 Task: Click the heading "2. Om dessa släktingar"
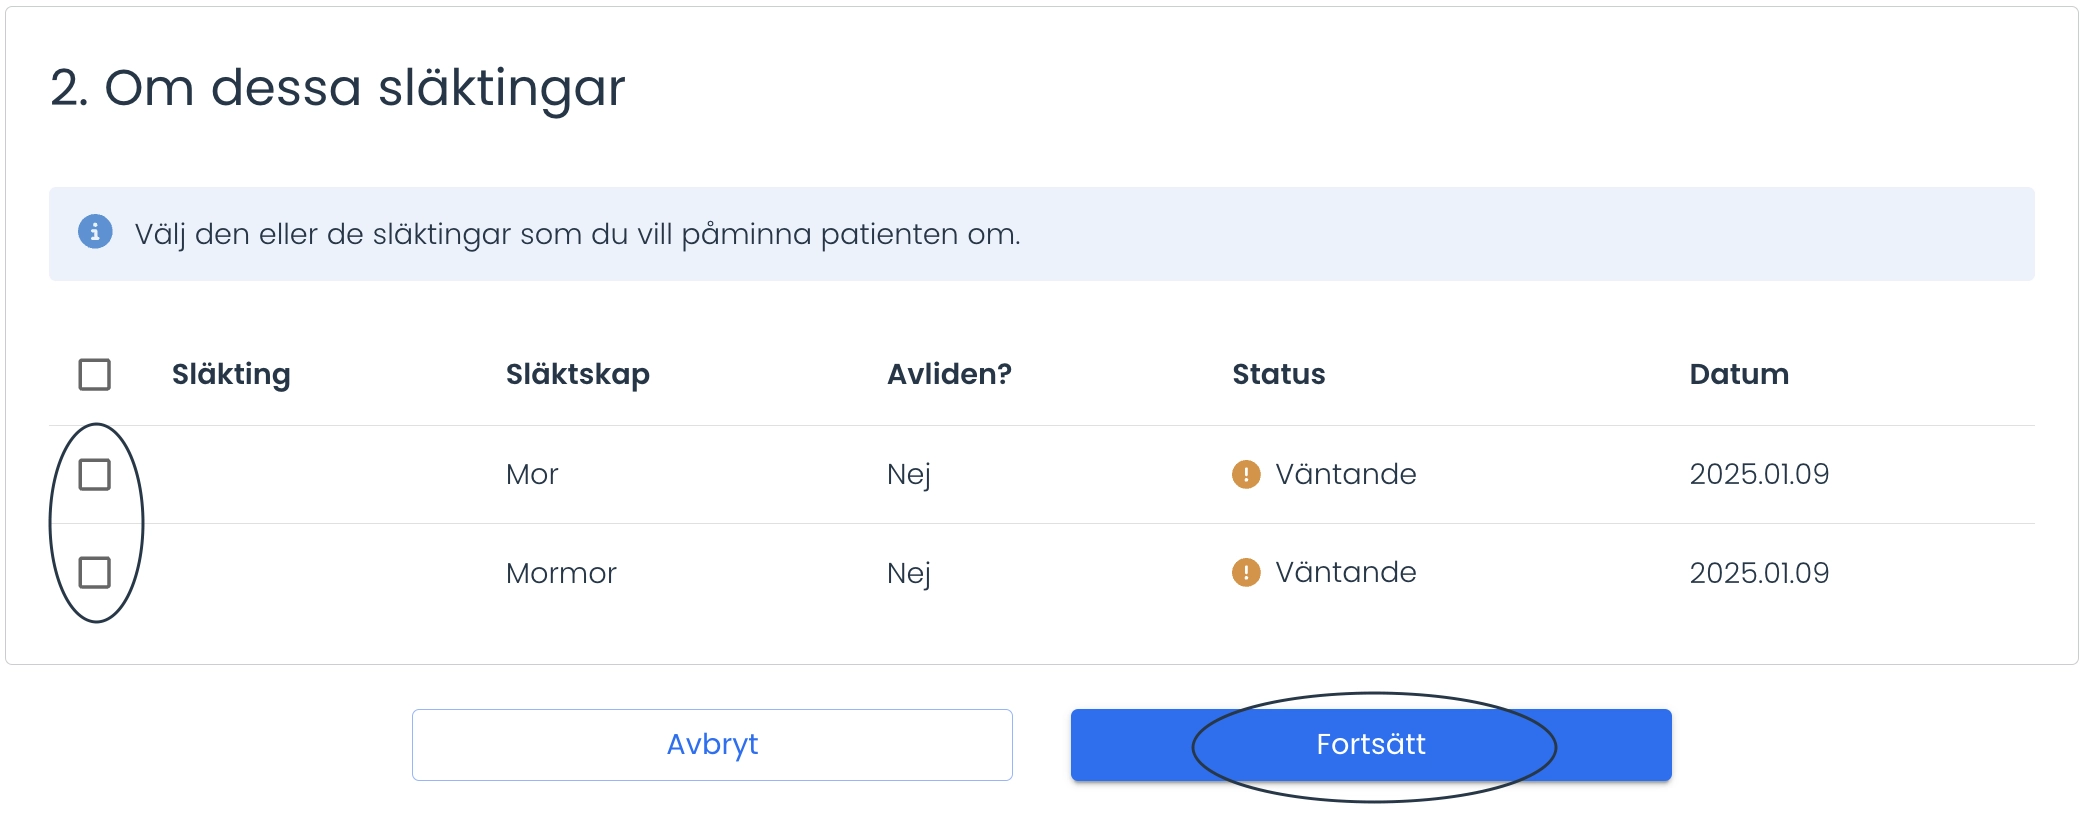(x=338, y=88)
